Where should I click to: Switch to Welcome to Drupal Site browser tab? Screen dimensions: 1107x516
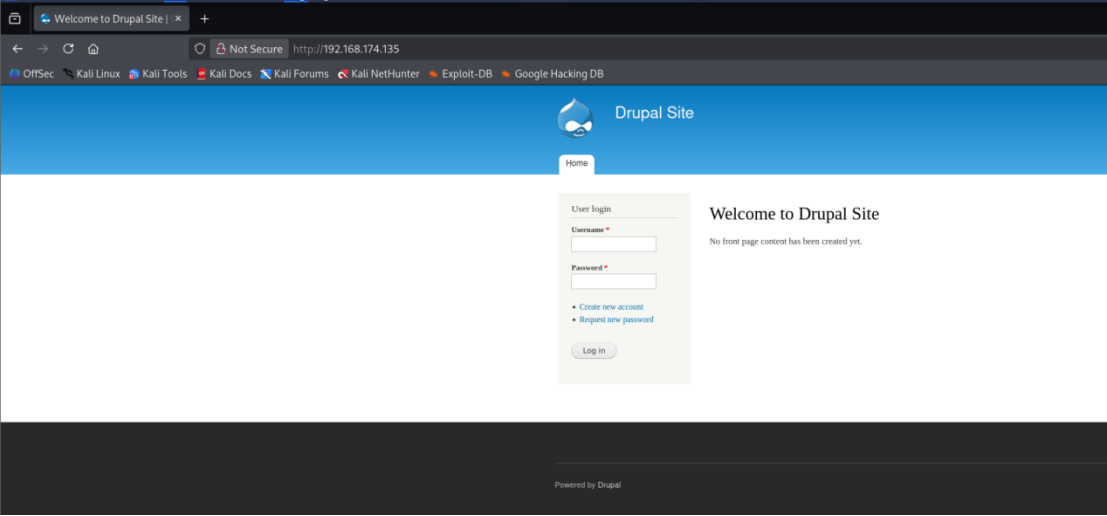pos(104,19)
